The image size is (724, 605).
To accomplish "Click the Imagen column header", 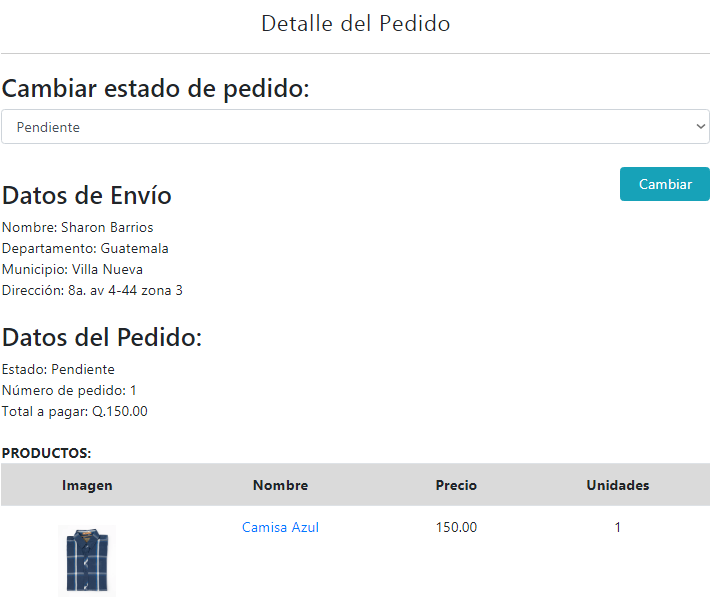I will (87, 485).
